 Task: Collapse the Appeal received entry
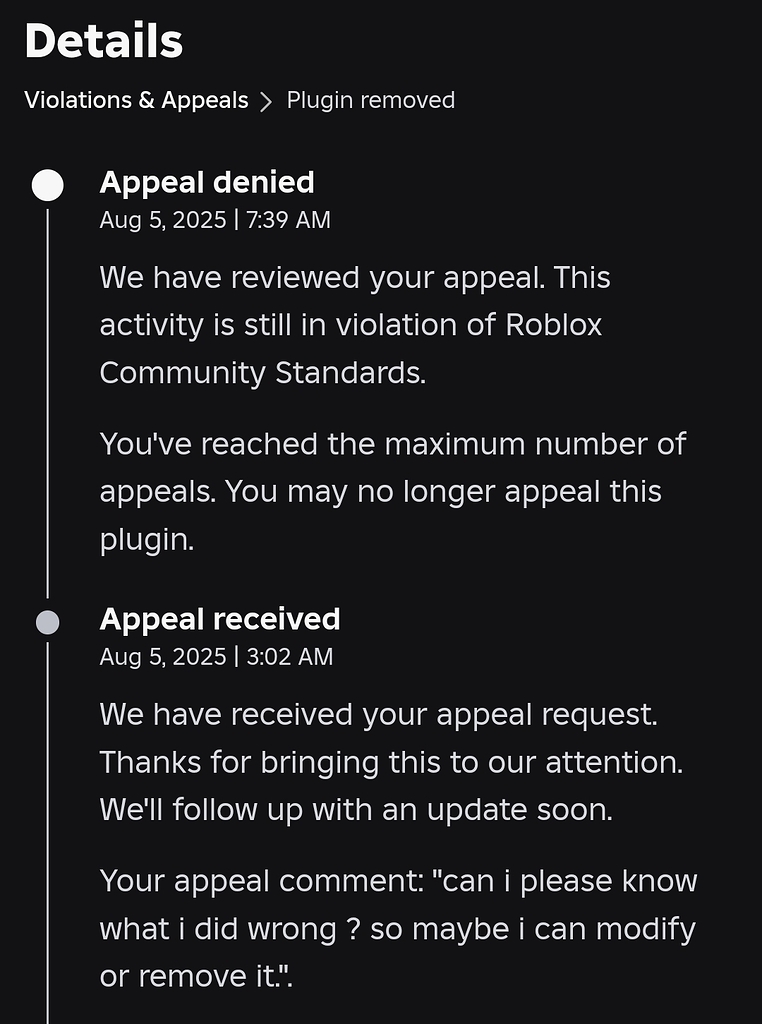(218, 620)
